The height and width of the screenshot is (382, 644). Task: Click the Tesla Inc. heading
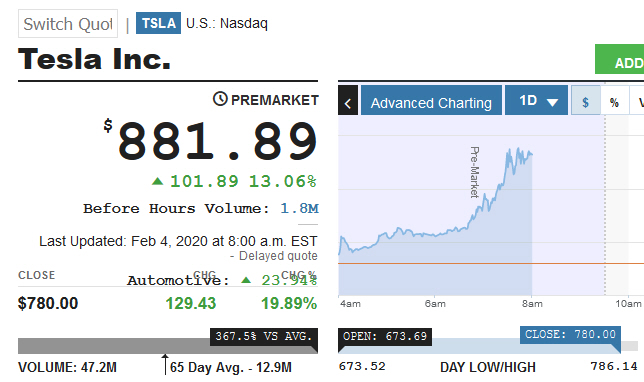pos(94,59)
